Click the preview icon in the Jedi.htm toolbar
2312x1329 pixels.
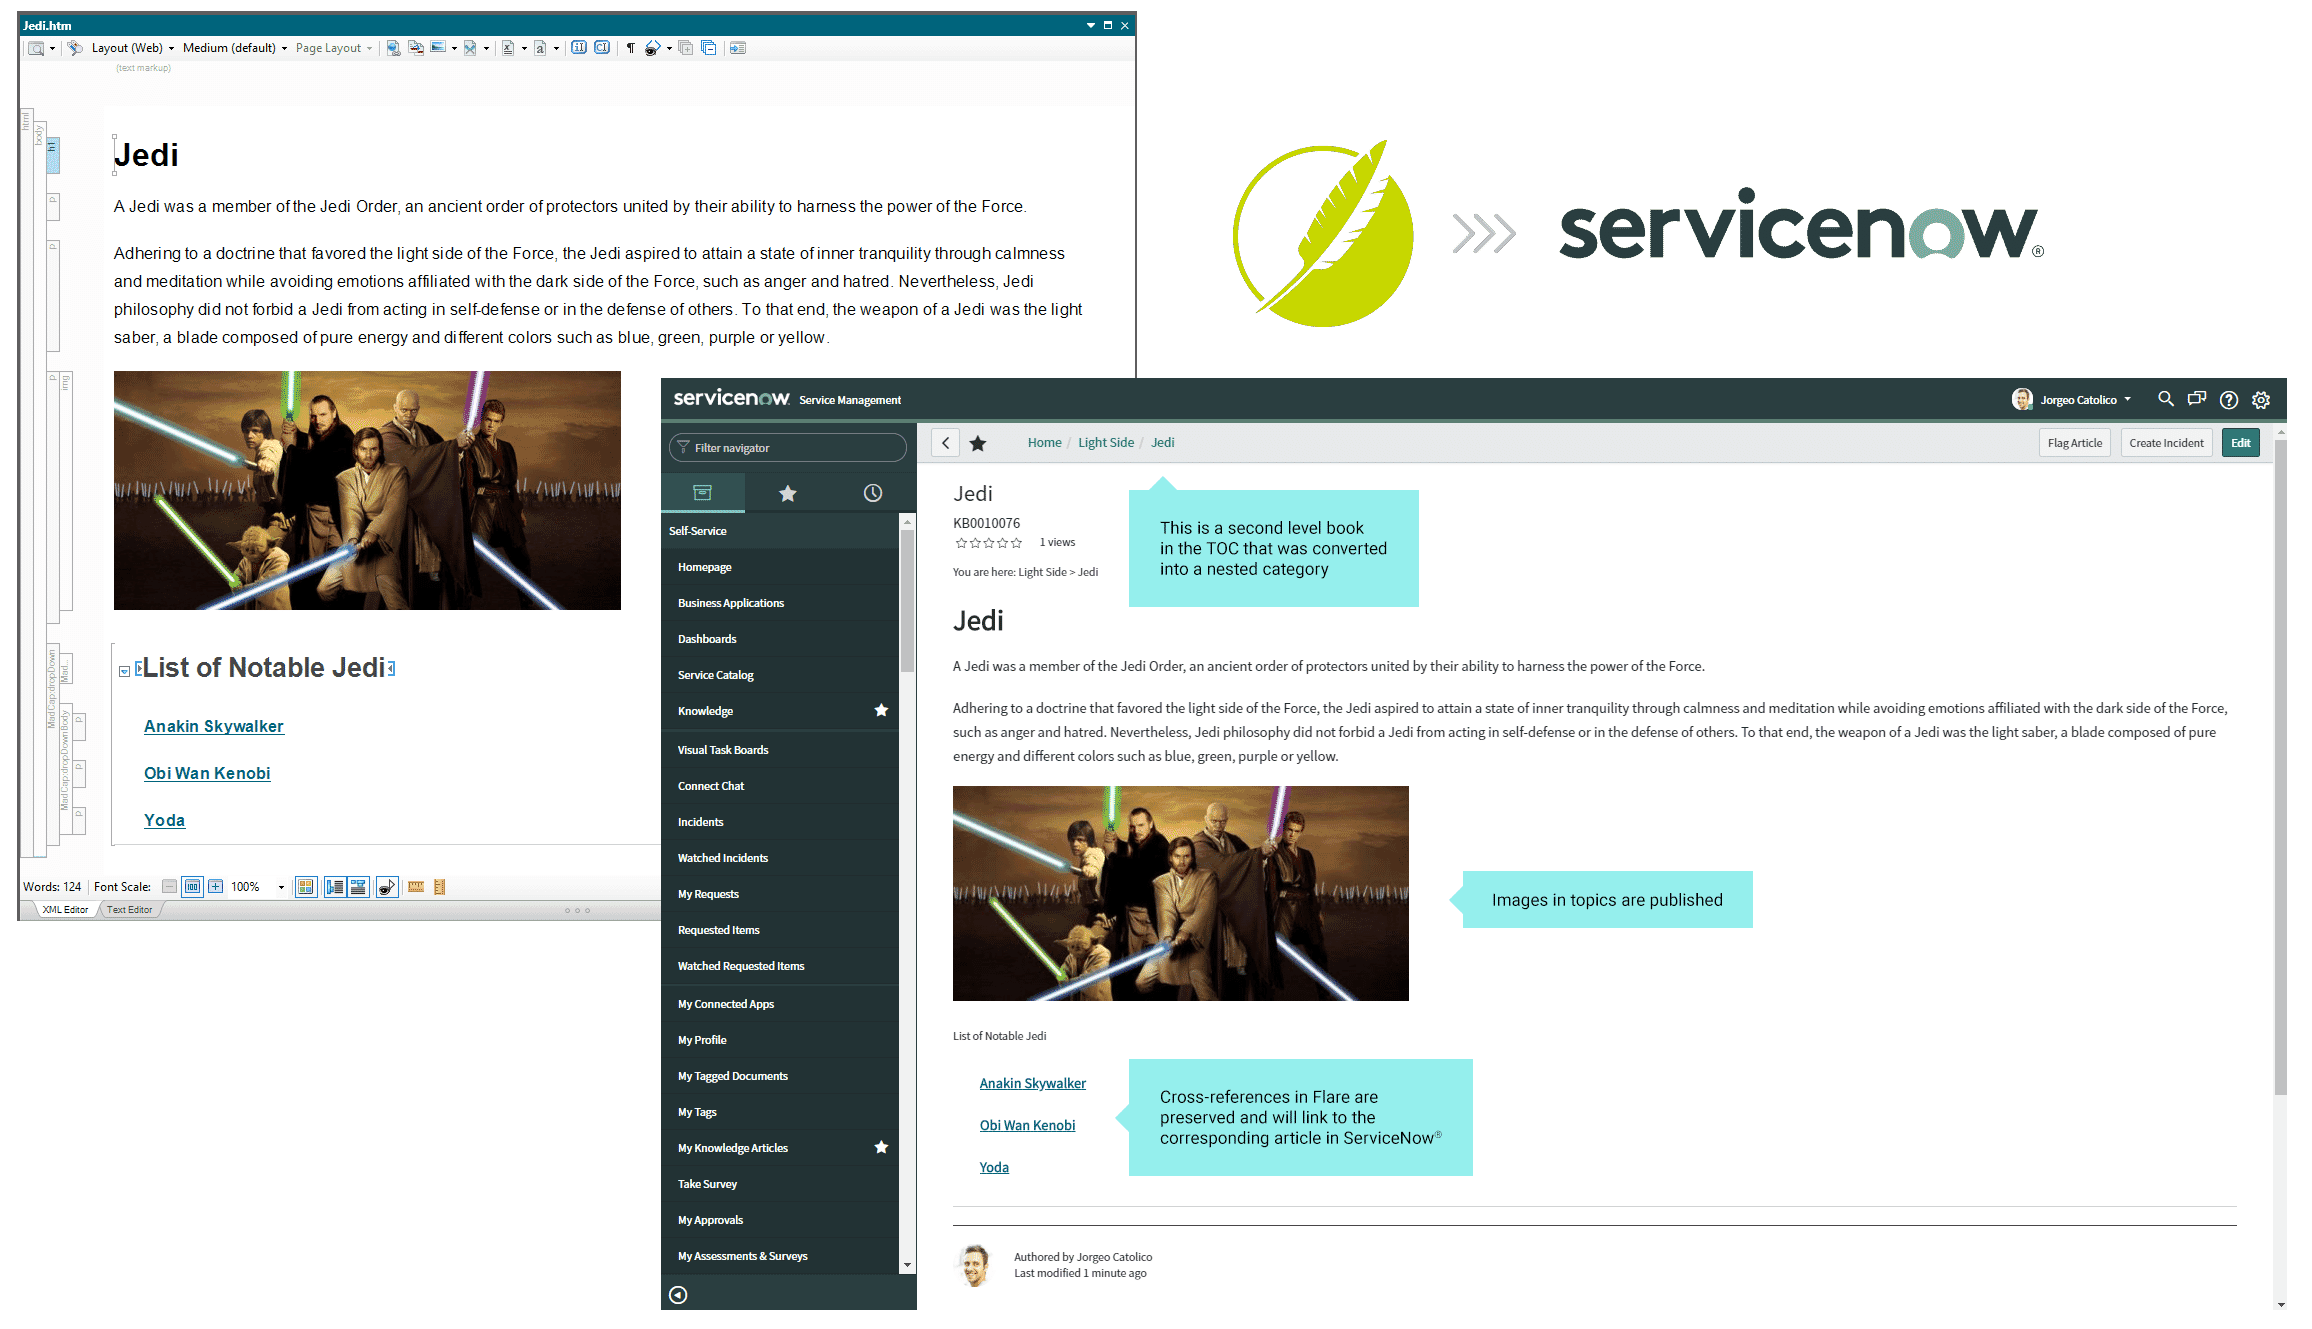coord(35,48)
